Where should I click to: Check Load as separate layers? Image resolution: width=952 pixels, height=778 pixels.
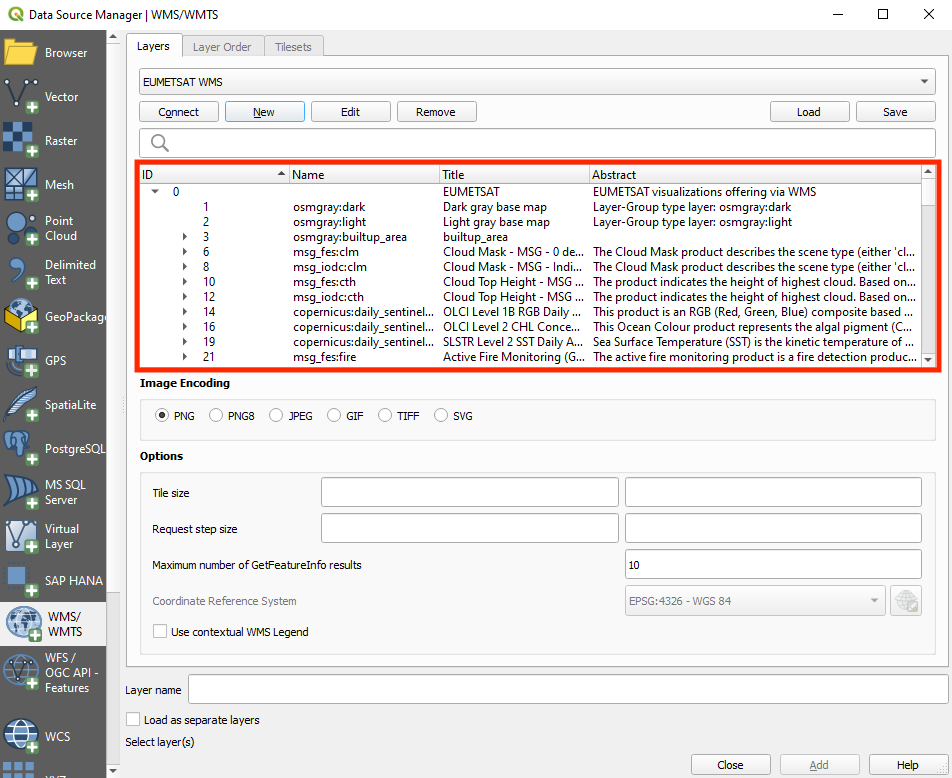point(134,720)
